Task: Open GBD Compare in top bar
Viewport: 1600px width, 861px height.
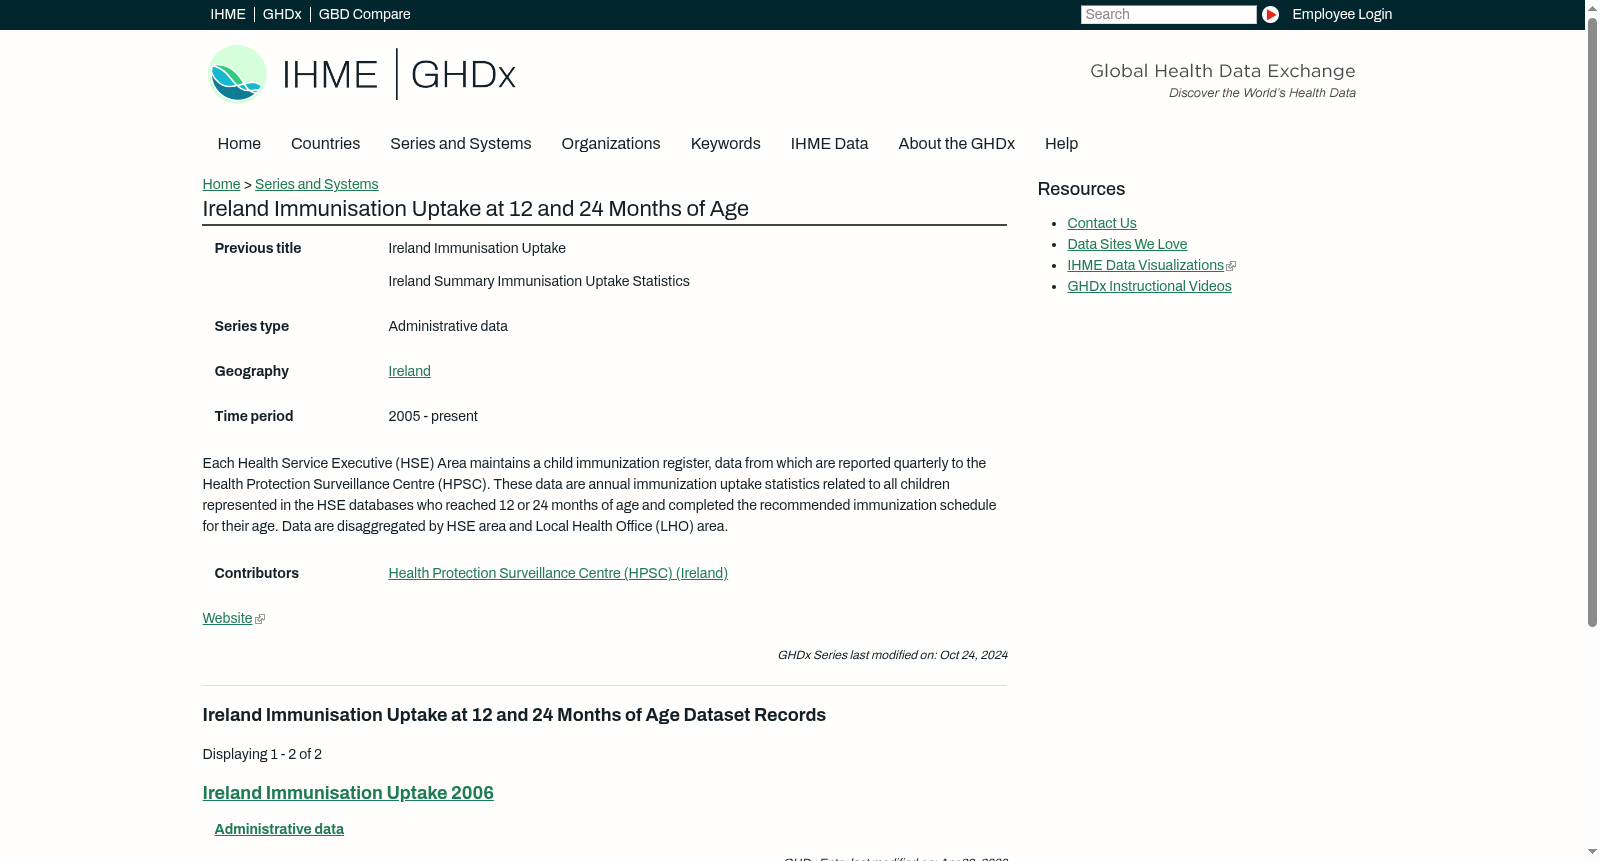Action: (364, 14)
